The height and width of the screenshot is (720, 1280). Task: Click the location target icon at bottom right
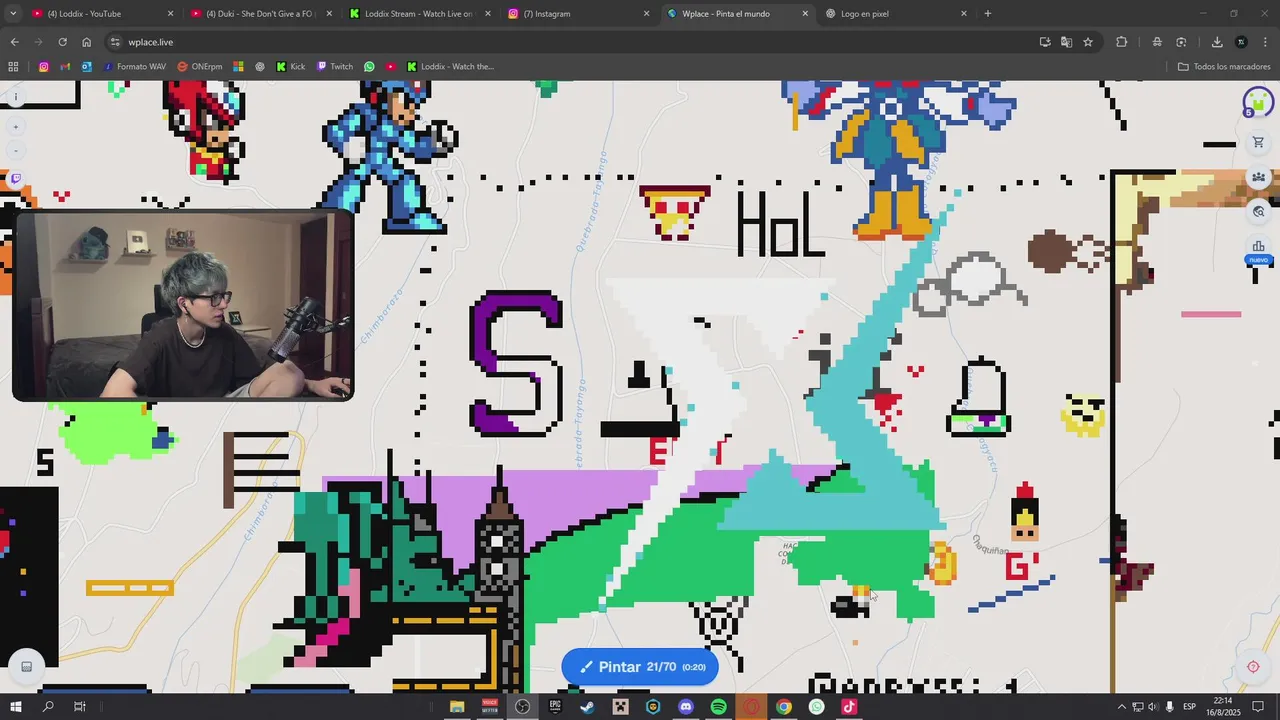[x=1253, y=667]
